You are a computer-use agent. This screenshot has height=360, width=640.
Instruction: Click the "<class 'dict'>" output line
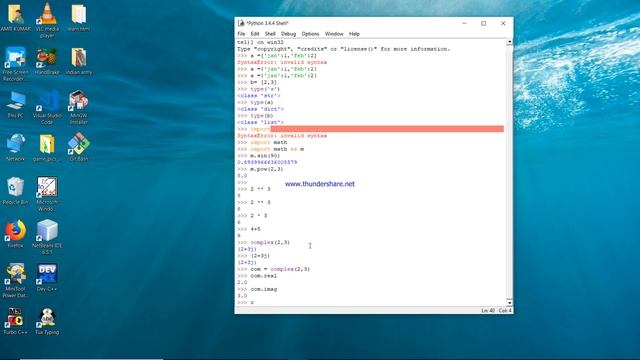tap(260, 109)
